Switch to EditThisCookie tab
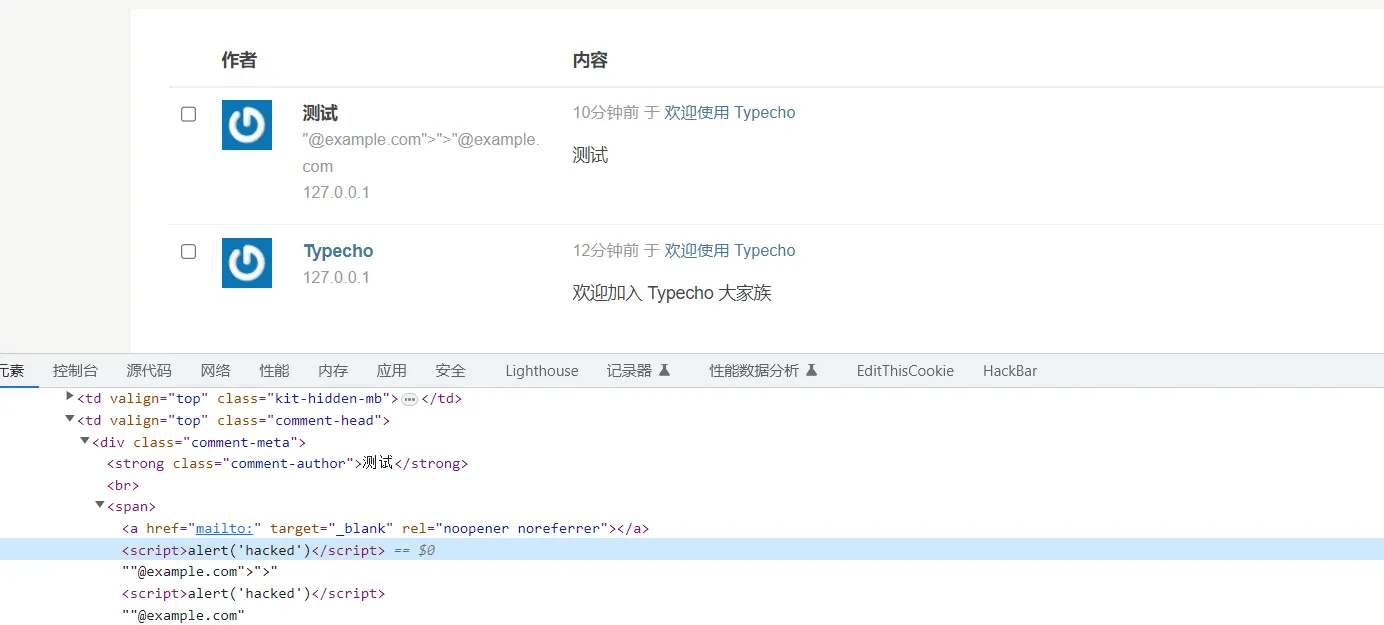 click(x=905, y=370)
